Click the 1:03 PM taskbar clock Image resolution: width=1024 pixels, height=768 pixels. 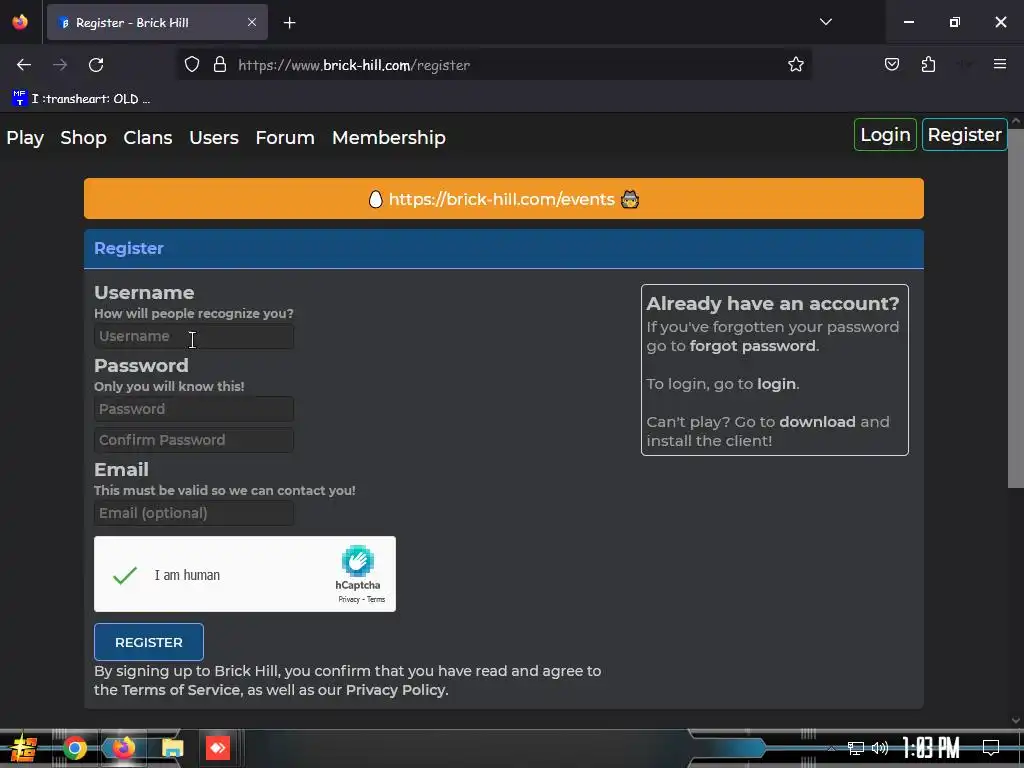[931, 748]
